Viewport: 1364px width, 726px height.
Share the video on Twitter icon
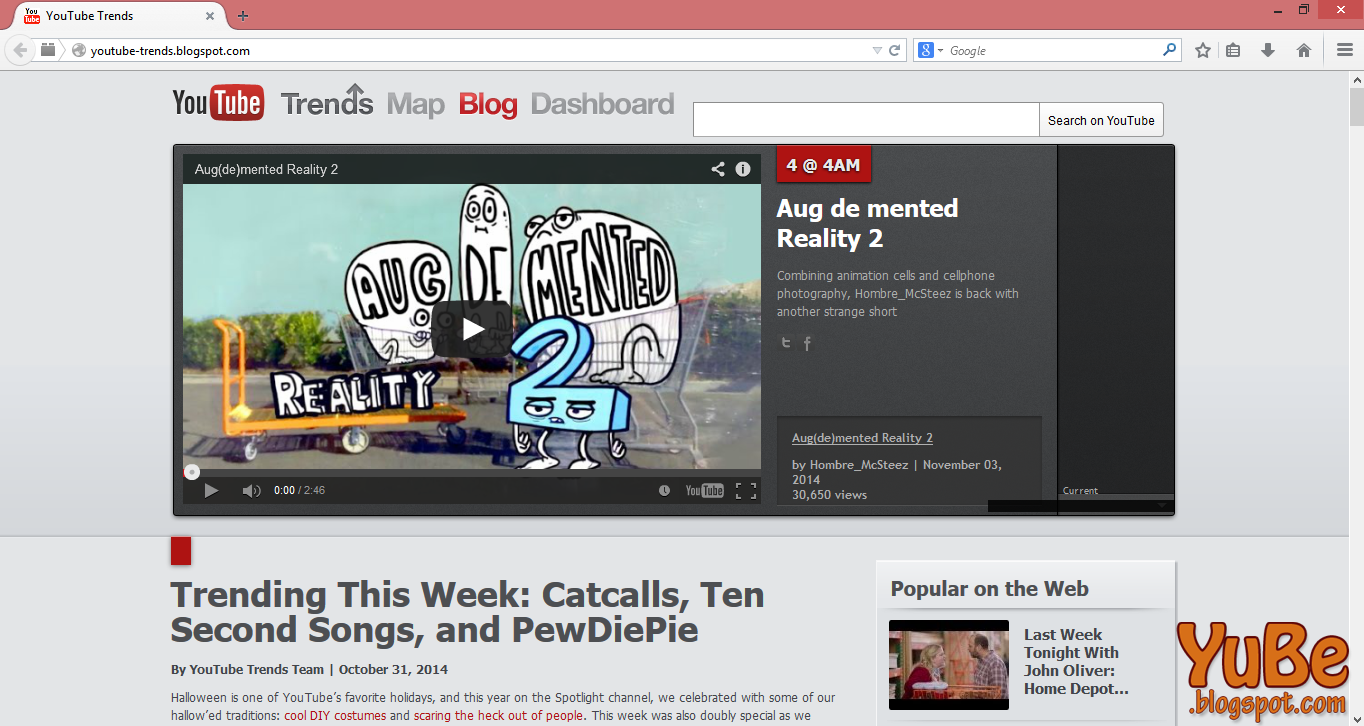786,343
